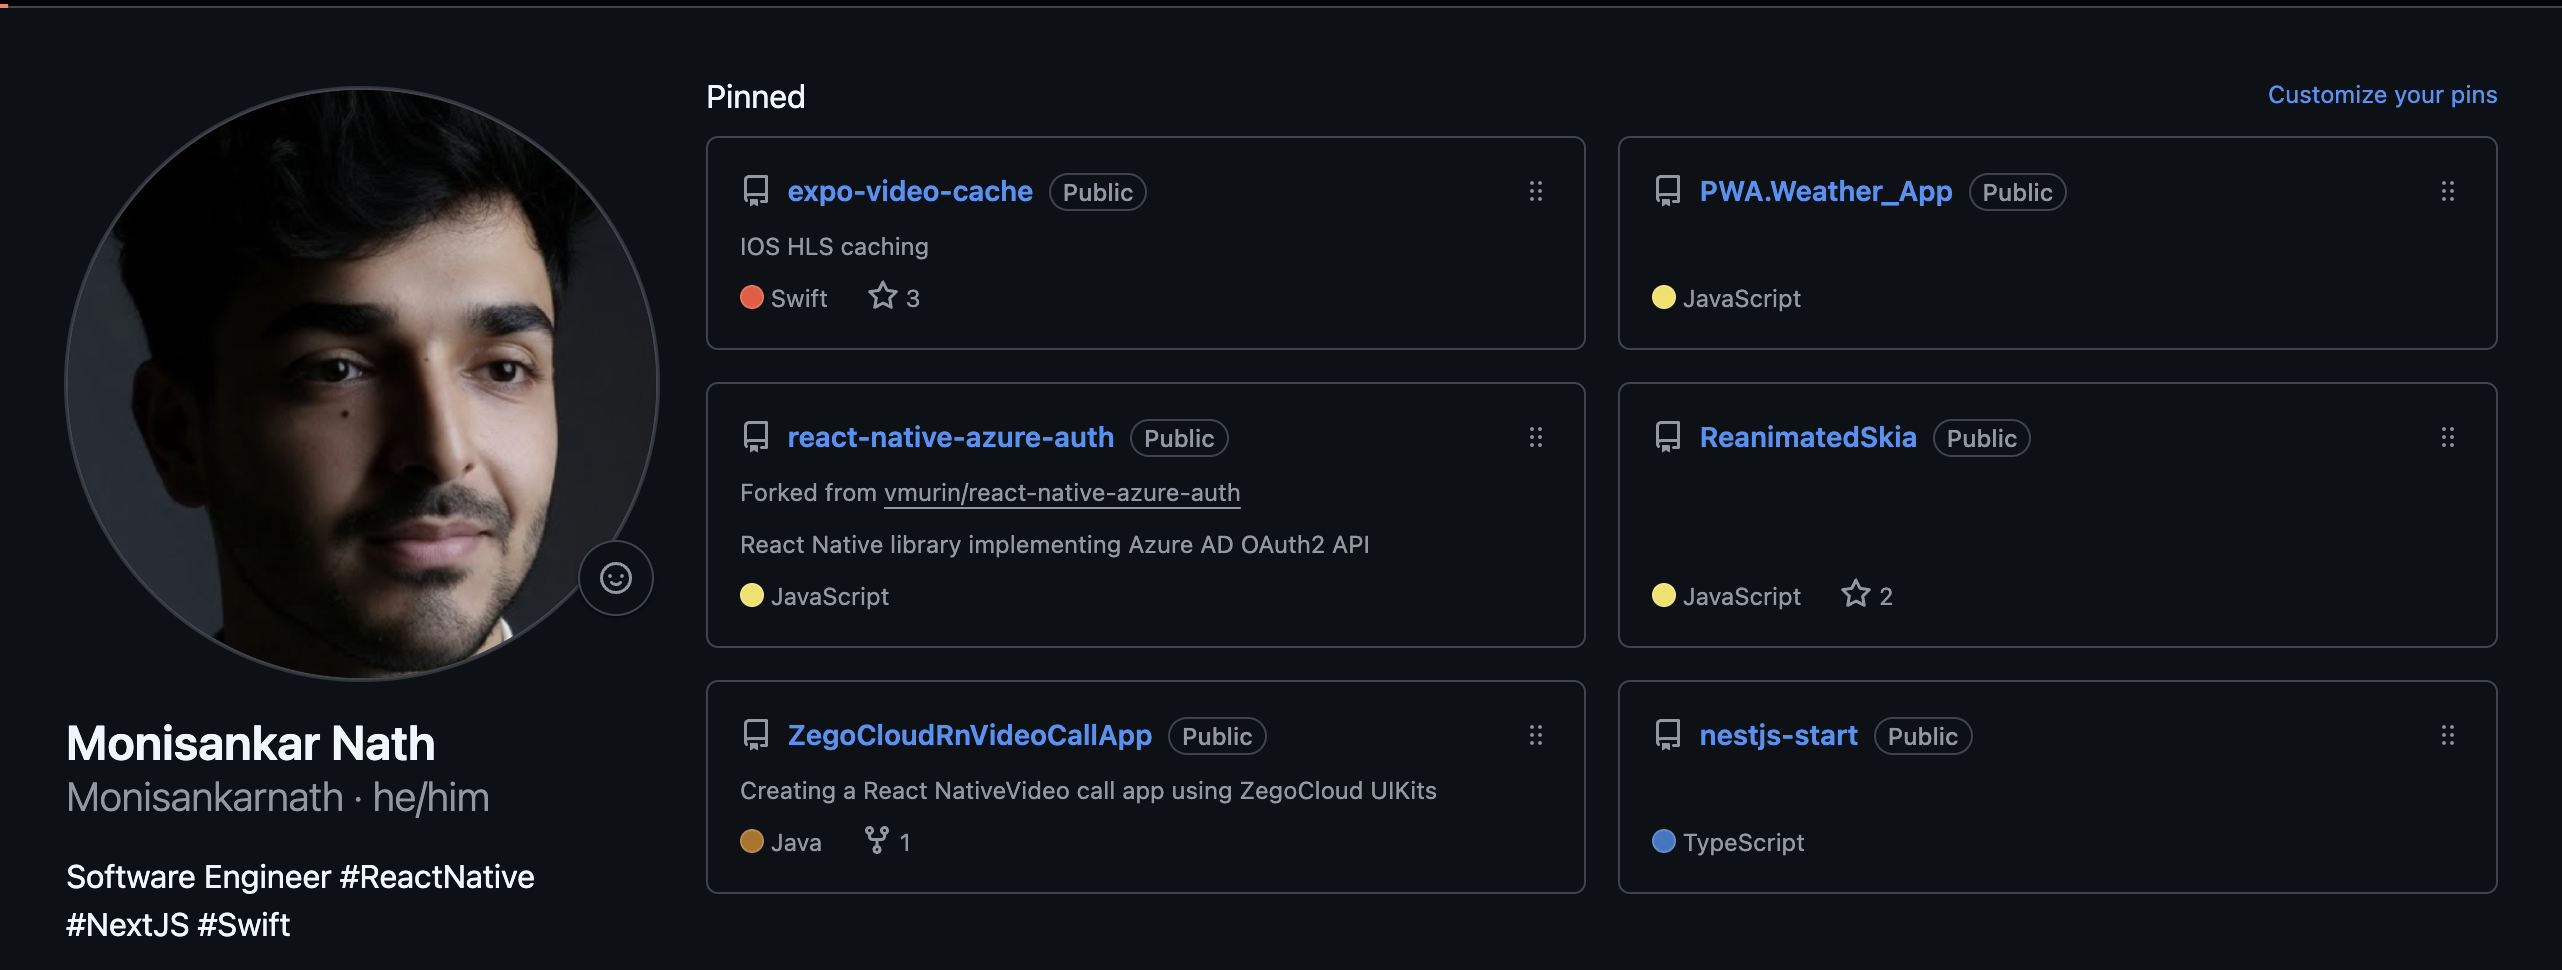Open the pin options grip on ZegoCloudRnVideoCallApp card
Viewport: 2562px width, 970px height.
[1536, 735]
